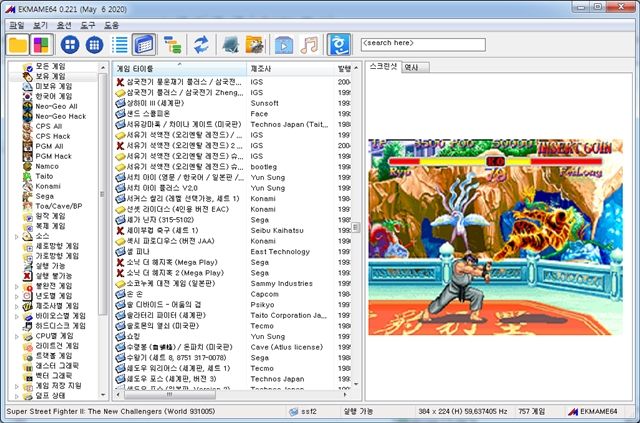
Task: Select the grouped tree view icon
Action: 173,45
